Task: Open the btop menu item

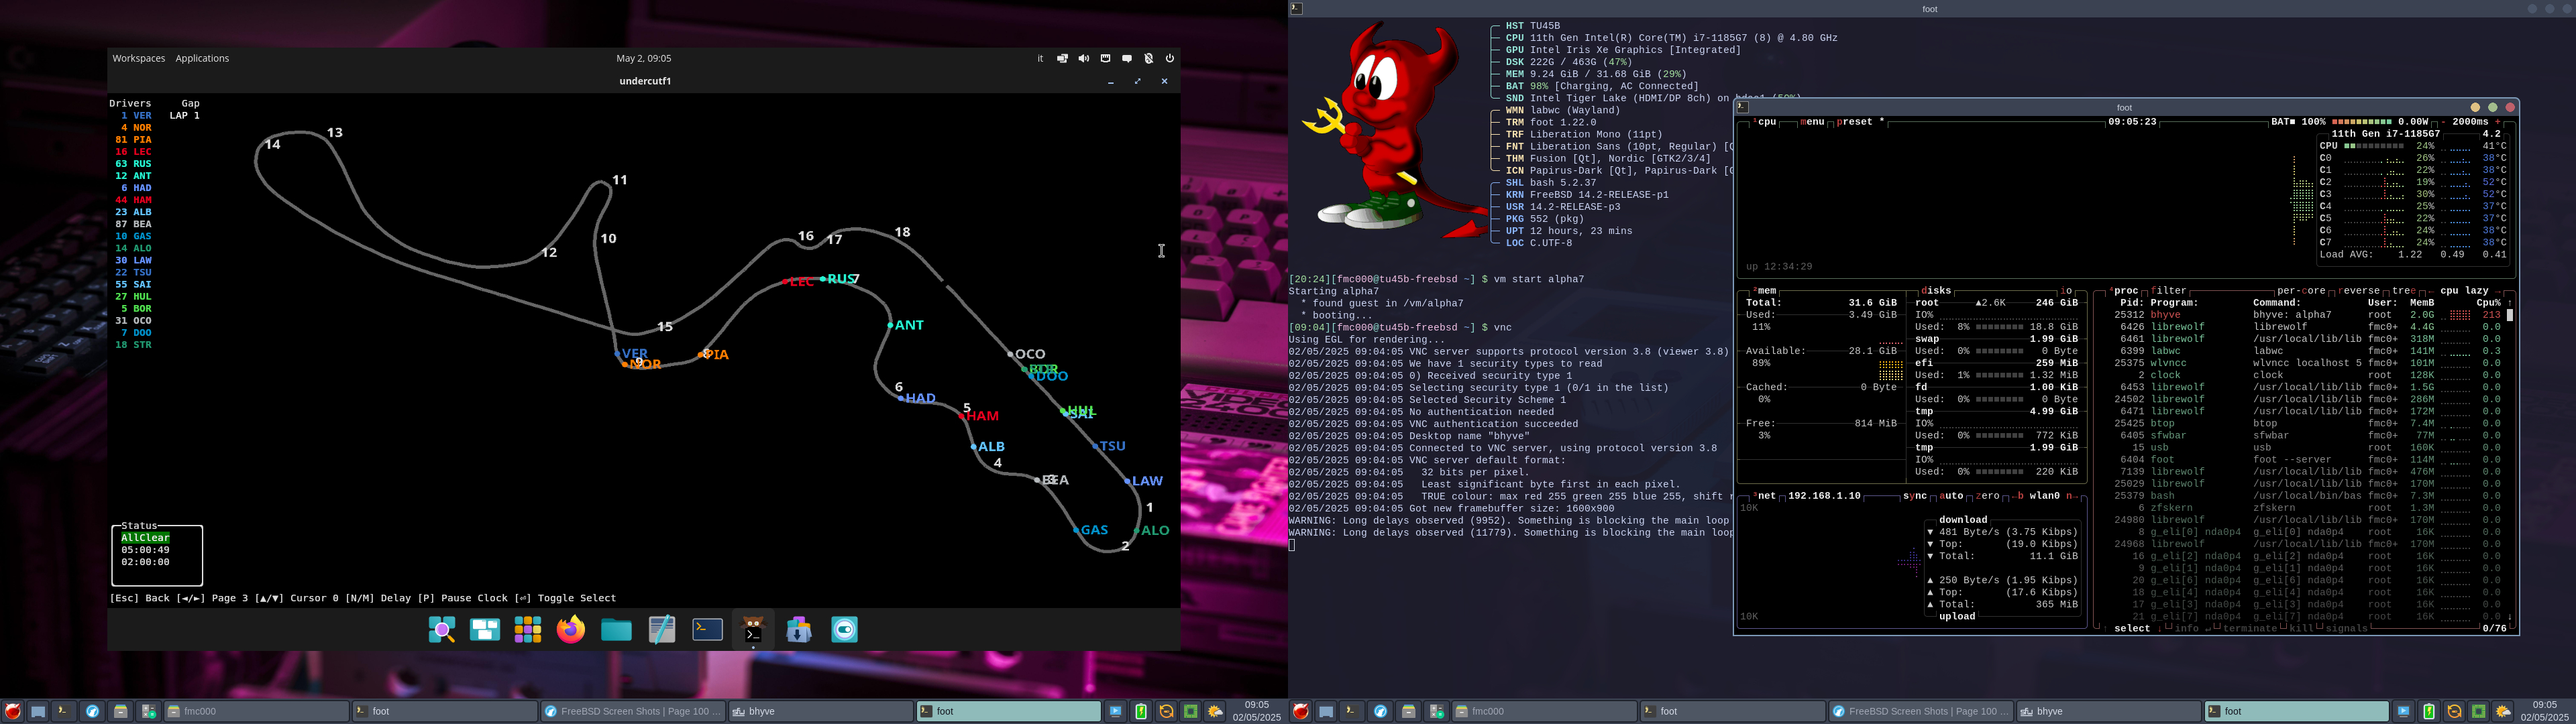Action: [1812, 122]
